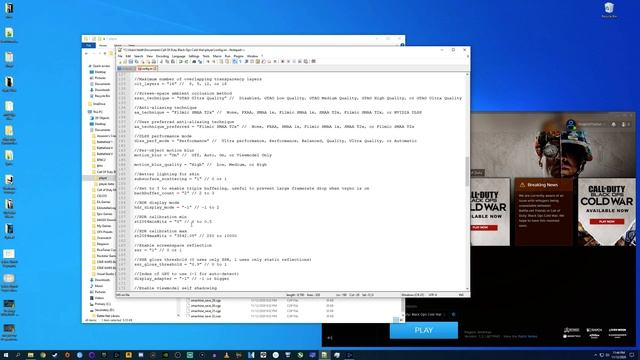The image size is (640, 360).
Task: Open the File menu in Notepad++
Action: coord(120,56)
